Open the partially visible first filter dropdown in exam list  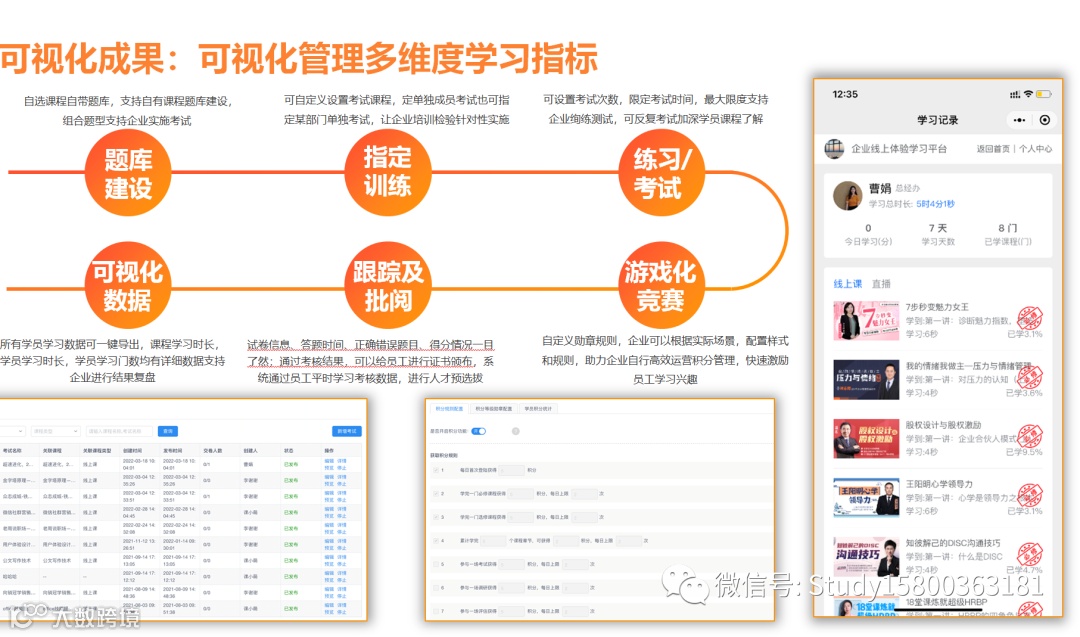coord(12,431)
